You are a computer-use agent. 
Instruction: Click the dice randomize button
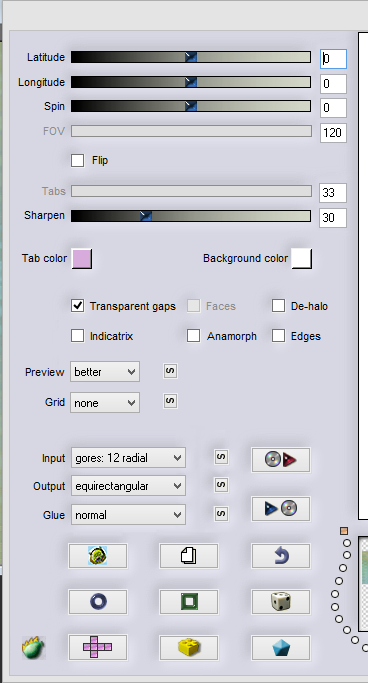[x=281, y=602]
